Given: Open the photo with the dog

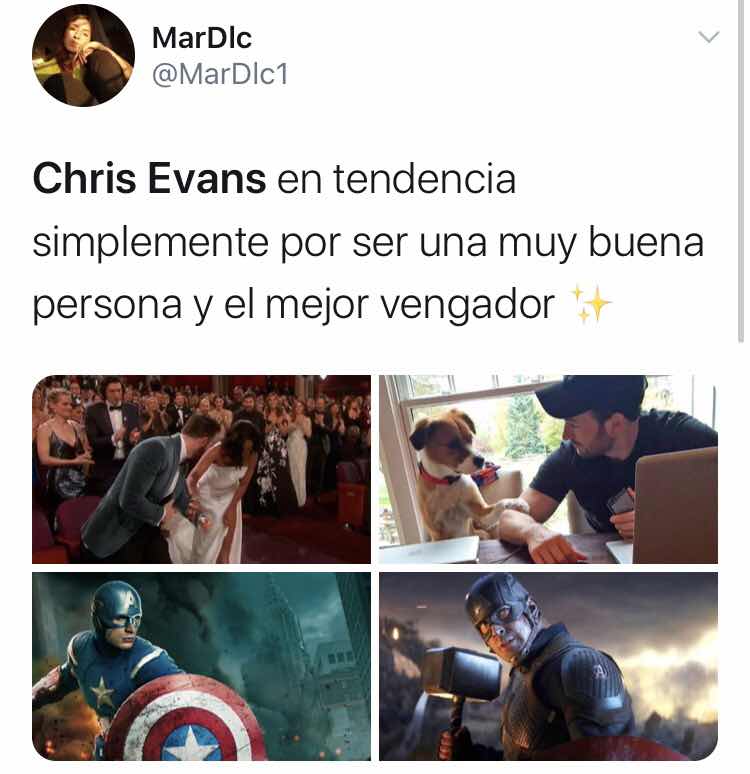Looking at the screenshot, I should pos(548,469).
